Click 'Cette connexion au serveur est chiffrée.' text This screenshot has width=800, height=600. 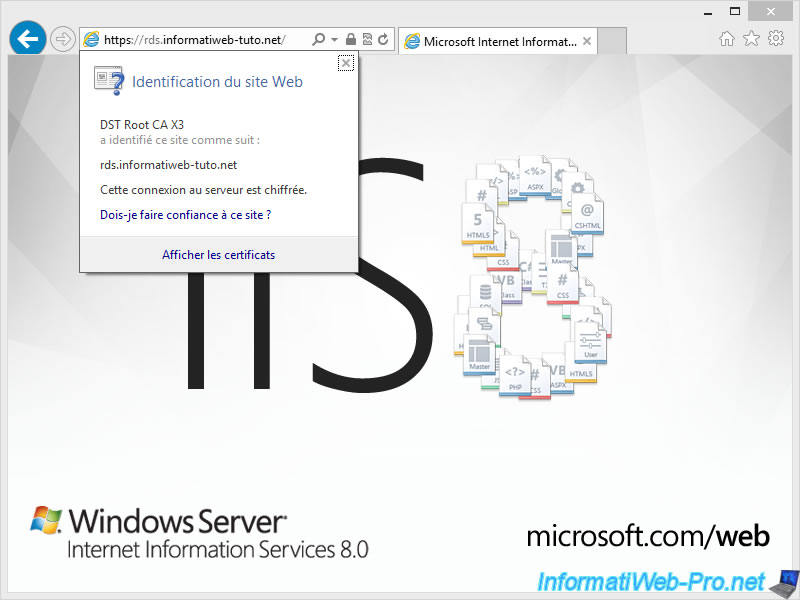(203, 190)
